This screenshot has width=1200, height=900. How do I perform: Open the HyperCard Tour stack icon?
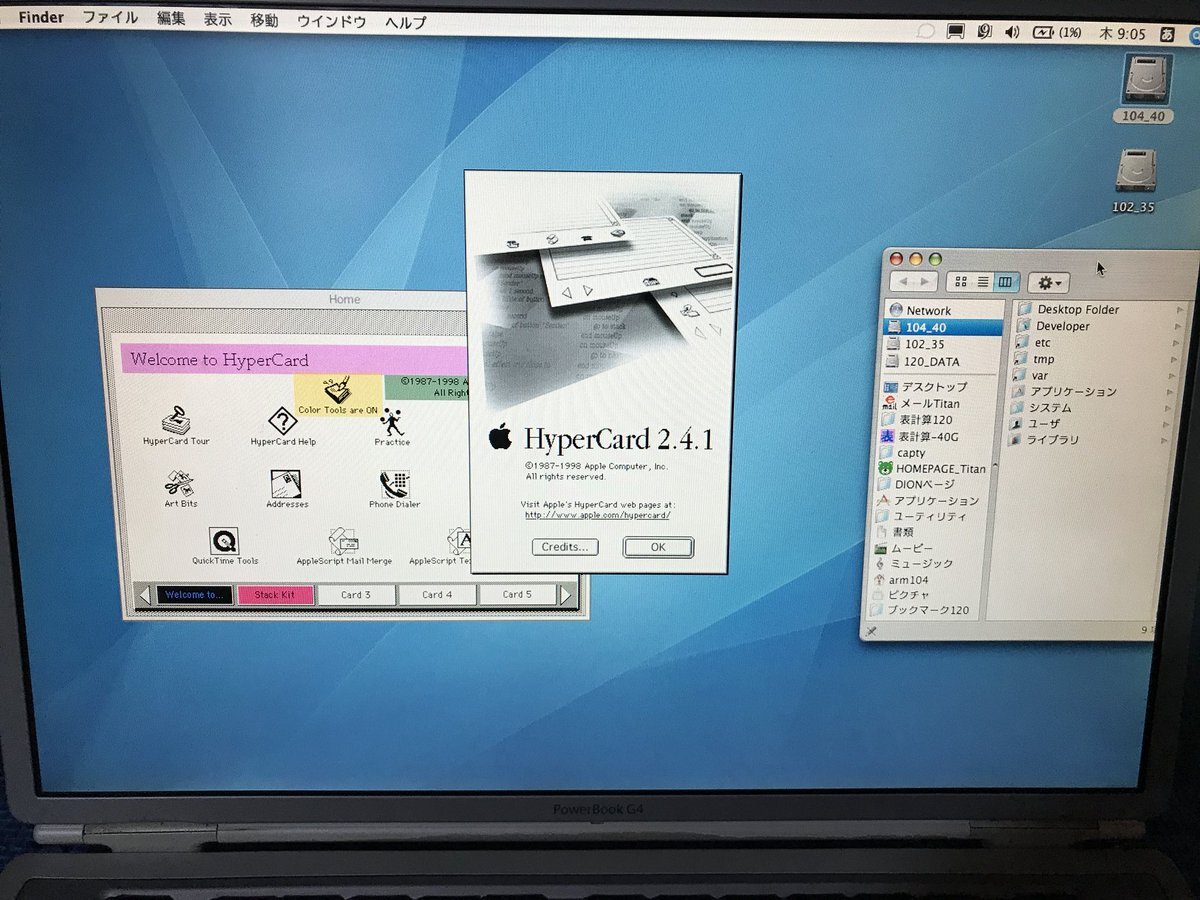176,421
